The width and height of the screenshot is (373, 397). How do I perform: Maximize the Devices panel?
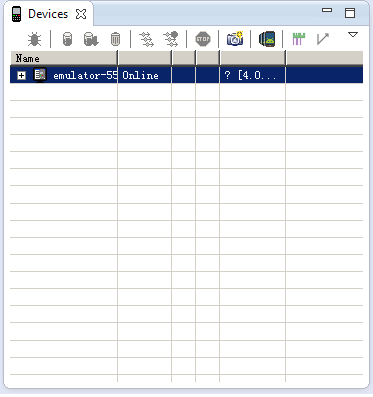[x=350, y=13]
